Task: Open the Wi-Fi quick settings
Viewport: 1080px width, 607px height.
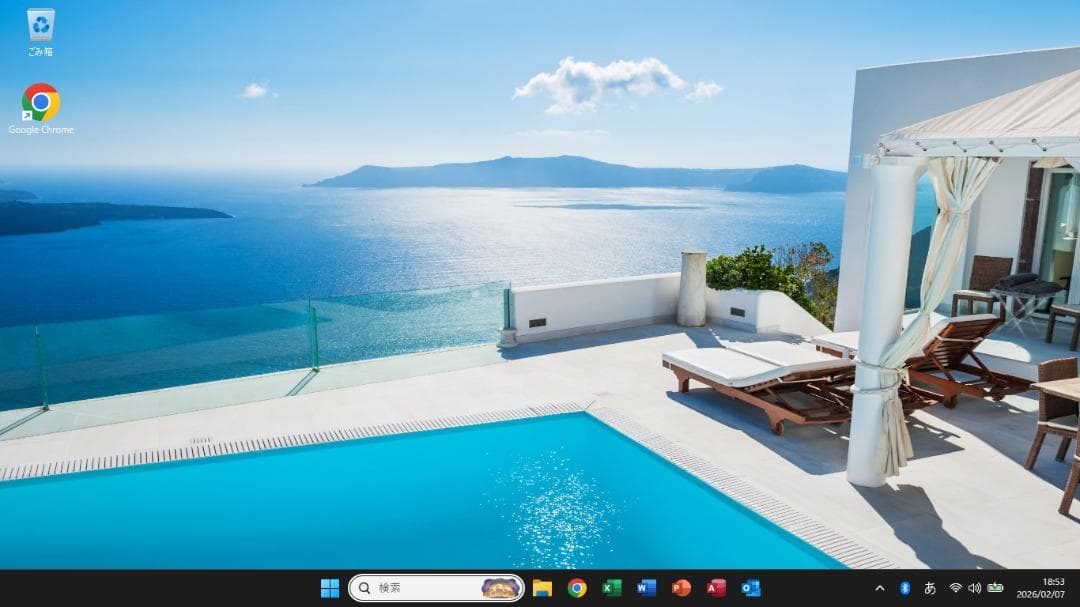Action: pos(956,589)
